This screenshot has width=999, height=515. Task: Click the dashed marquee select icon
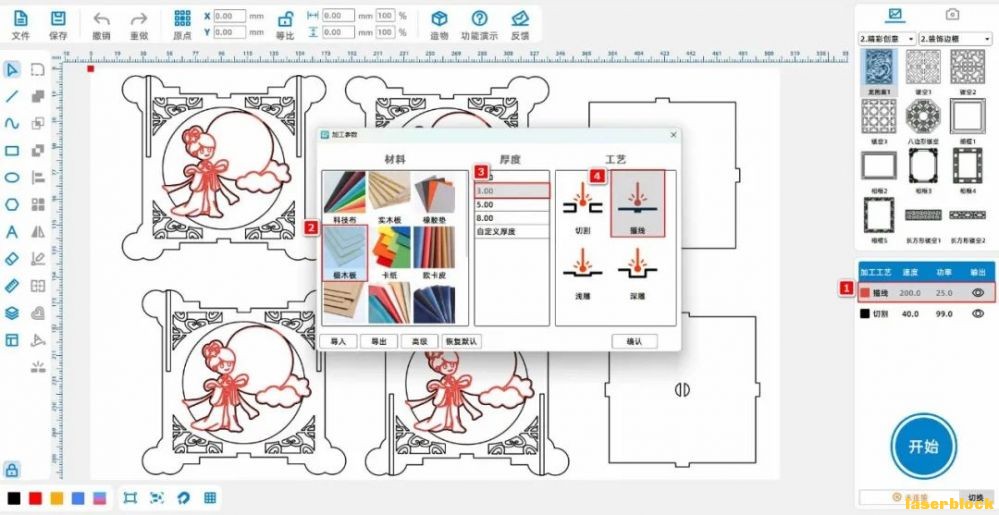pyautogui.click(x=38, y=69)
